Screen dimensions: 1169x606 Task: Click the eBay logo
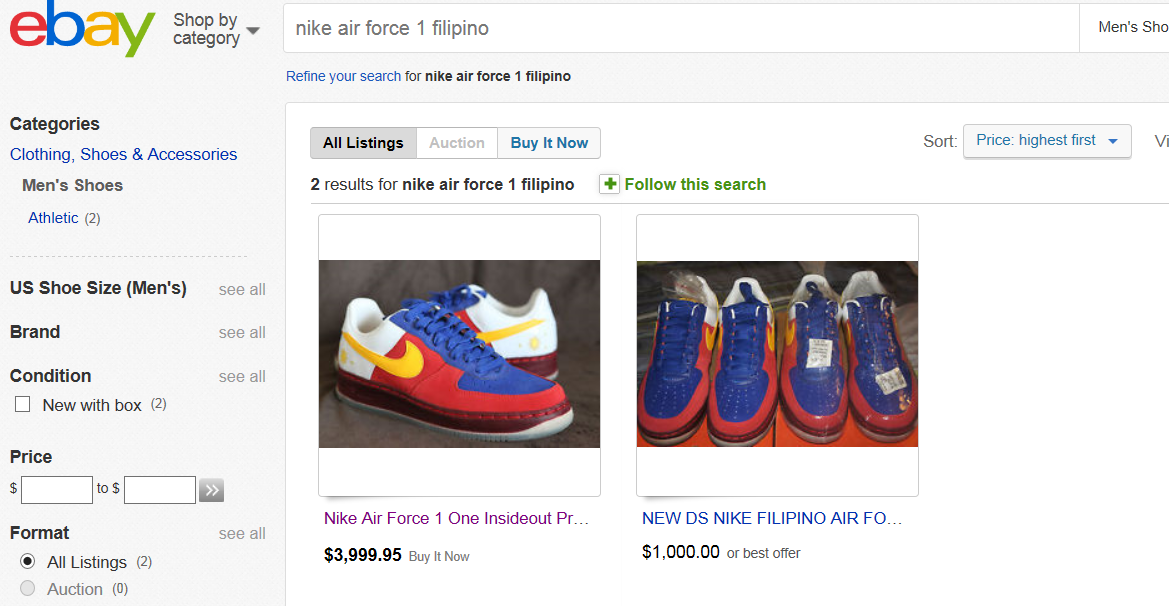(x=82, y=30)
